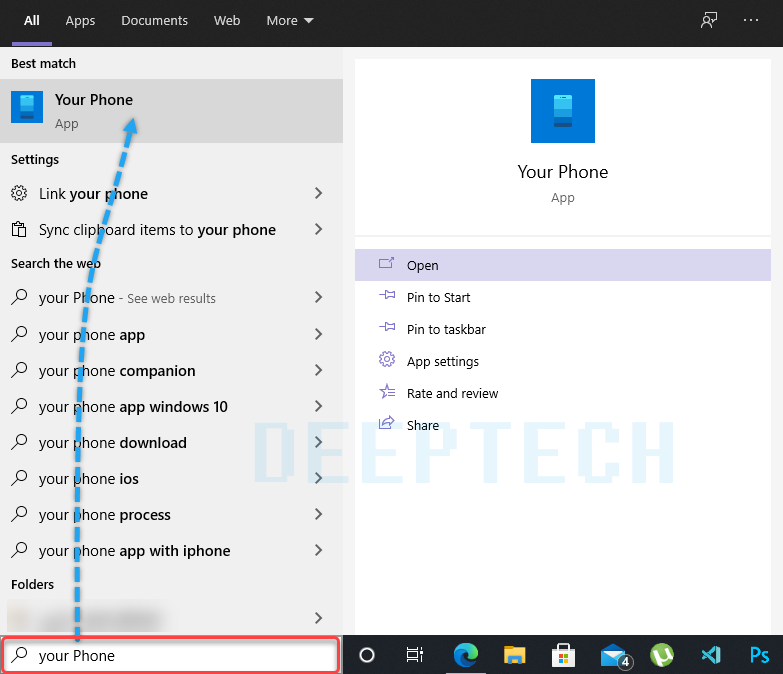Click gear icon beside Link your phone

point(19,193)
